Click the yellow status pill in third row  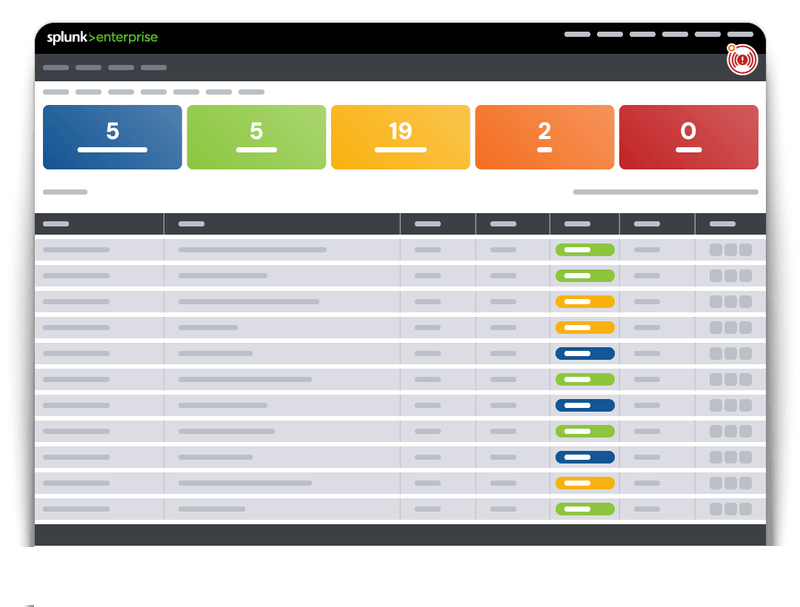click(585, 301)
